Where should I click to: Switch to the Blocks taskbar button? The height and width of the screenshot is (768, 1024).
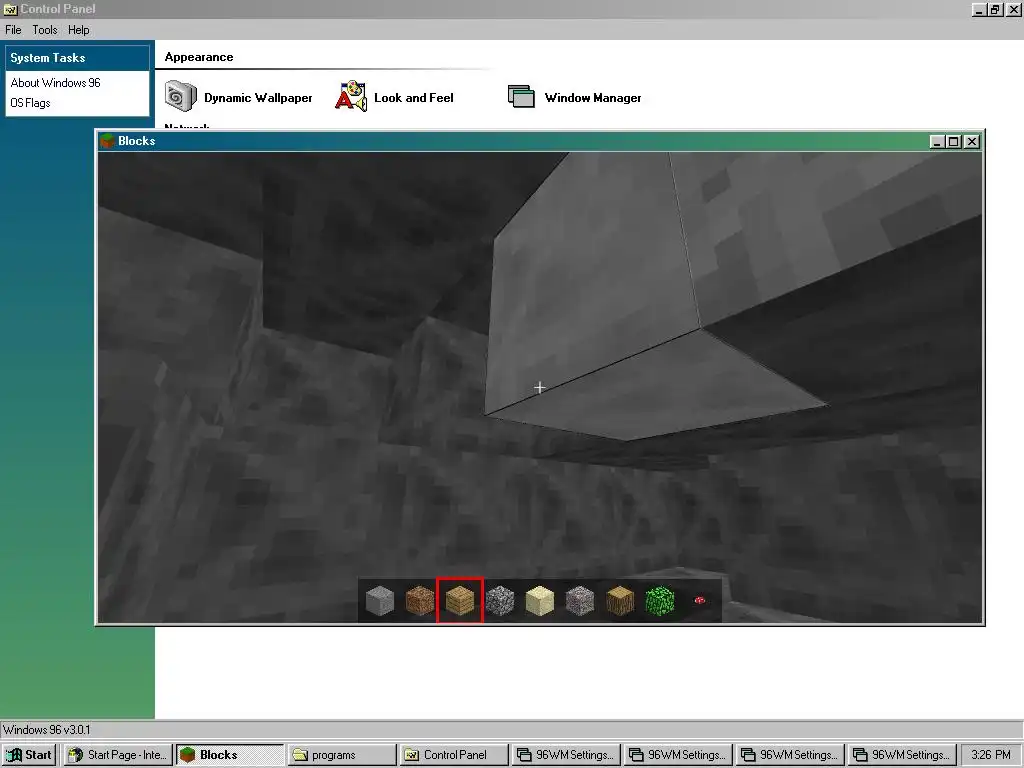(x=231, y=755)
